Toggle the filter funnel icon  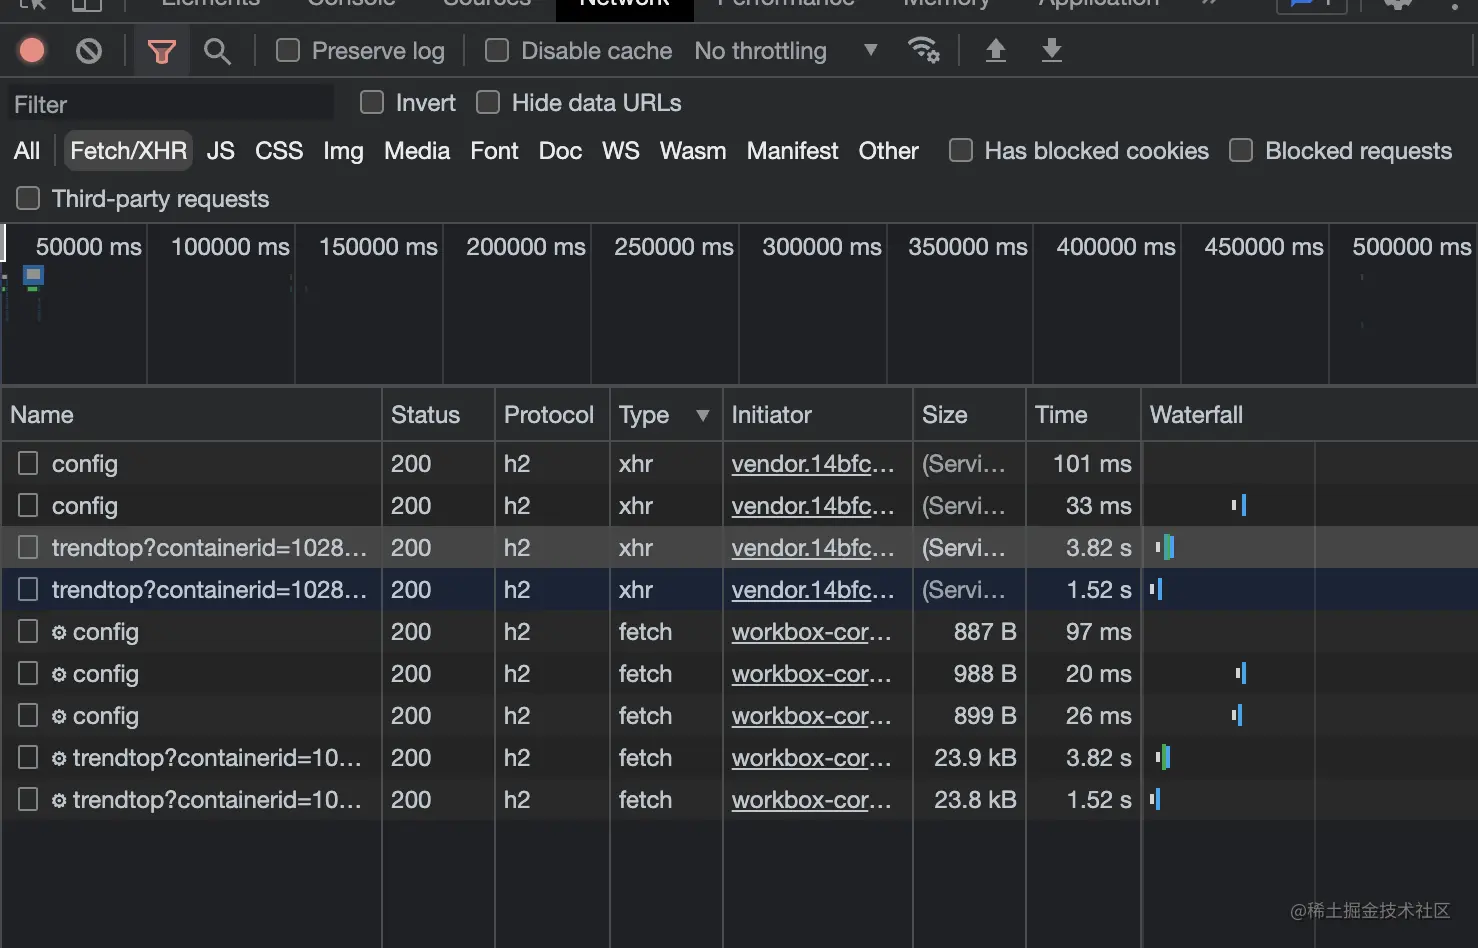161,51
